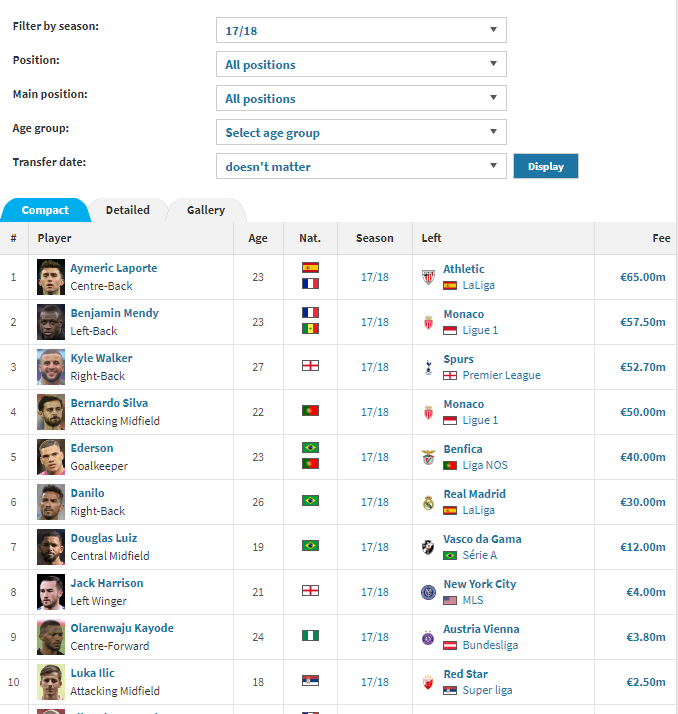Switch to the Gallery tab

206,210
